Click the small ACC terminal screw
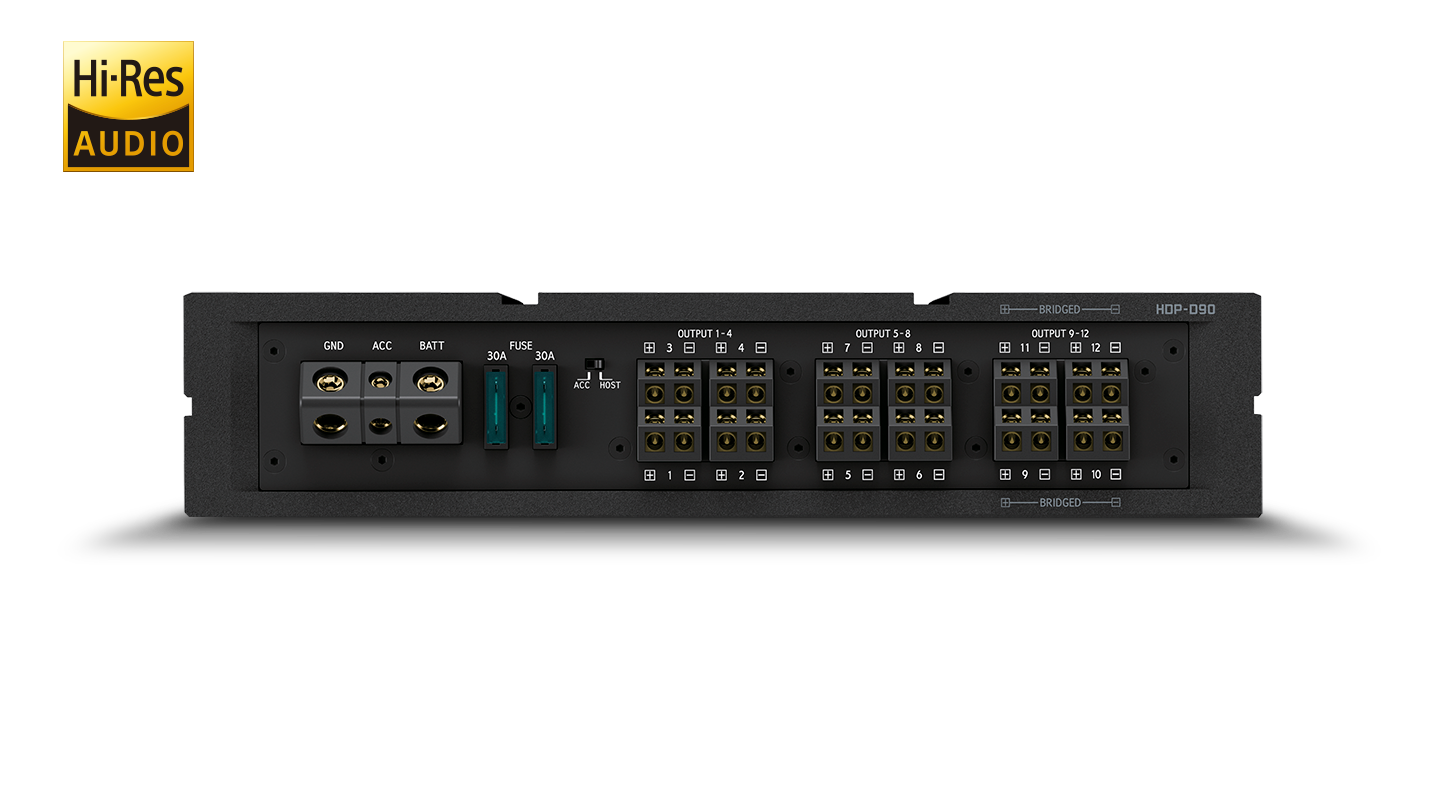Screen dimensions: 1440x810 tap(381, 381)
